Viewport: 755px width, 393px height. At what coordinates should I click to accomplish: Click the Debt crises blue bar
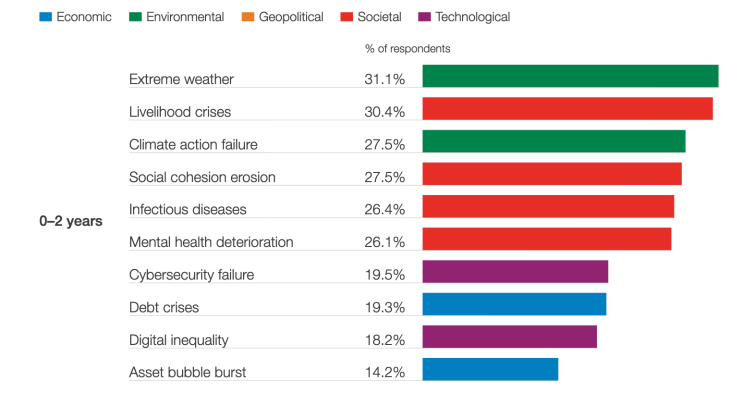(515, 304)
